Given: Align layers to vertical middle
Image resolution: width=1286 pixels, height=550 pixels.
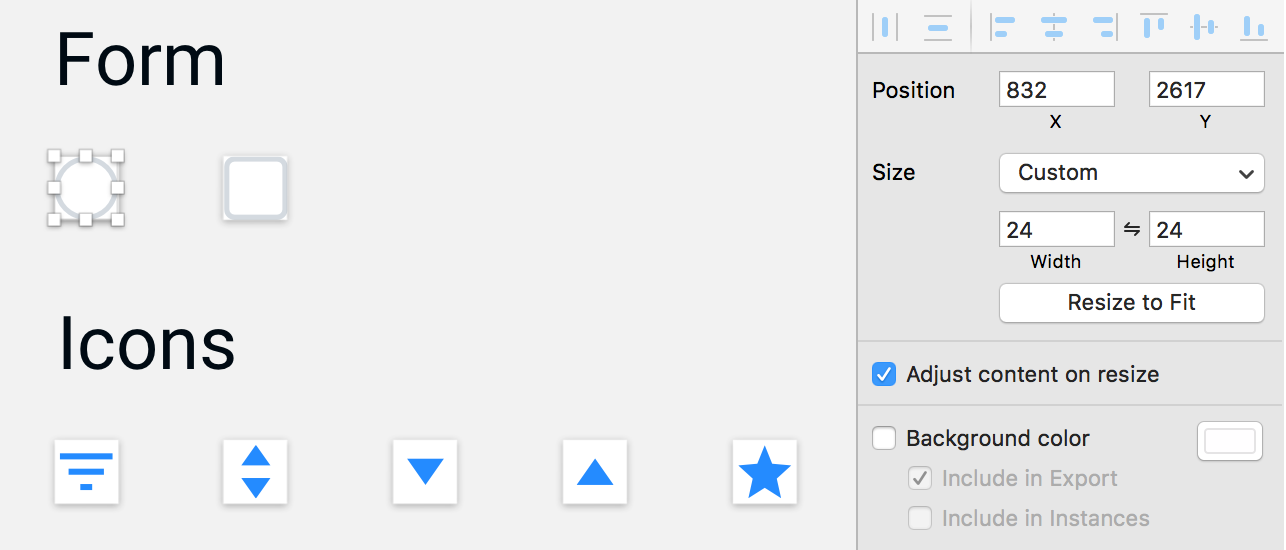Looking at the screenshot, I should 1204,27.
